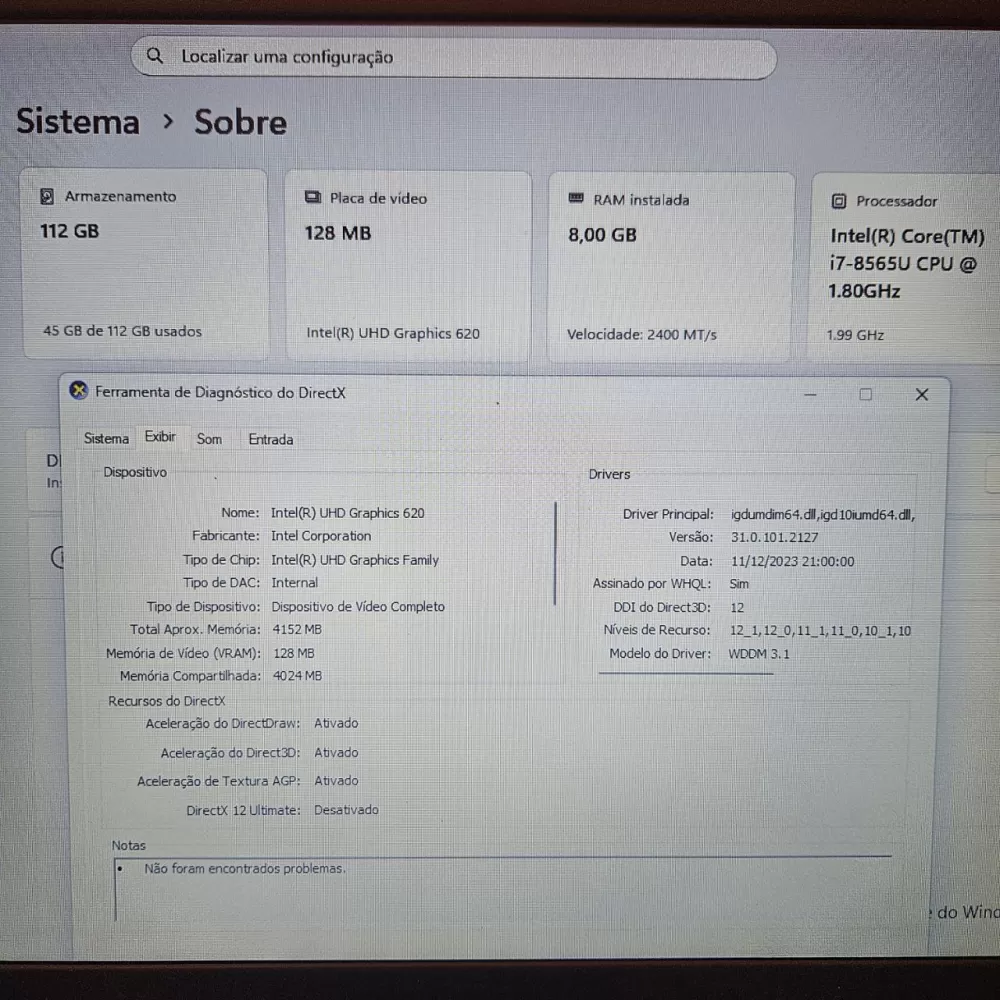Select the Exibir tab
The image size is (1000, 1000).
point(160,437)
